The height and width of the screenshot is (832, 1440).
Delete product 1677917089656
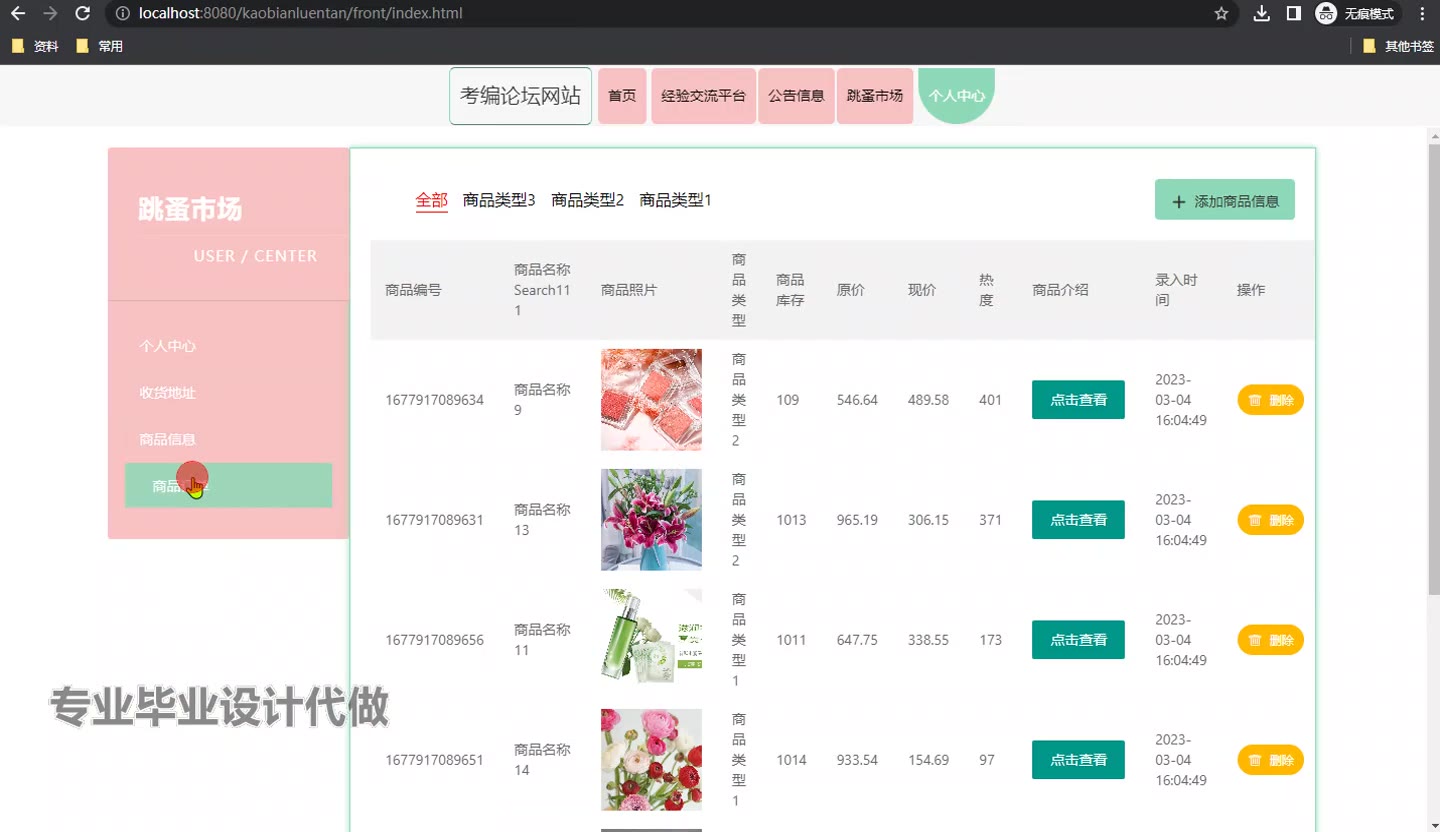click(x=1271, y=640)
